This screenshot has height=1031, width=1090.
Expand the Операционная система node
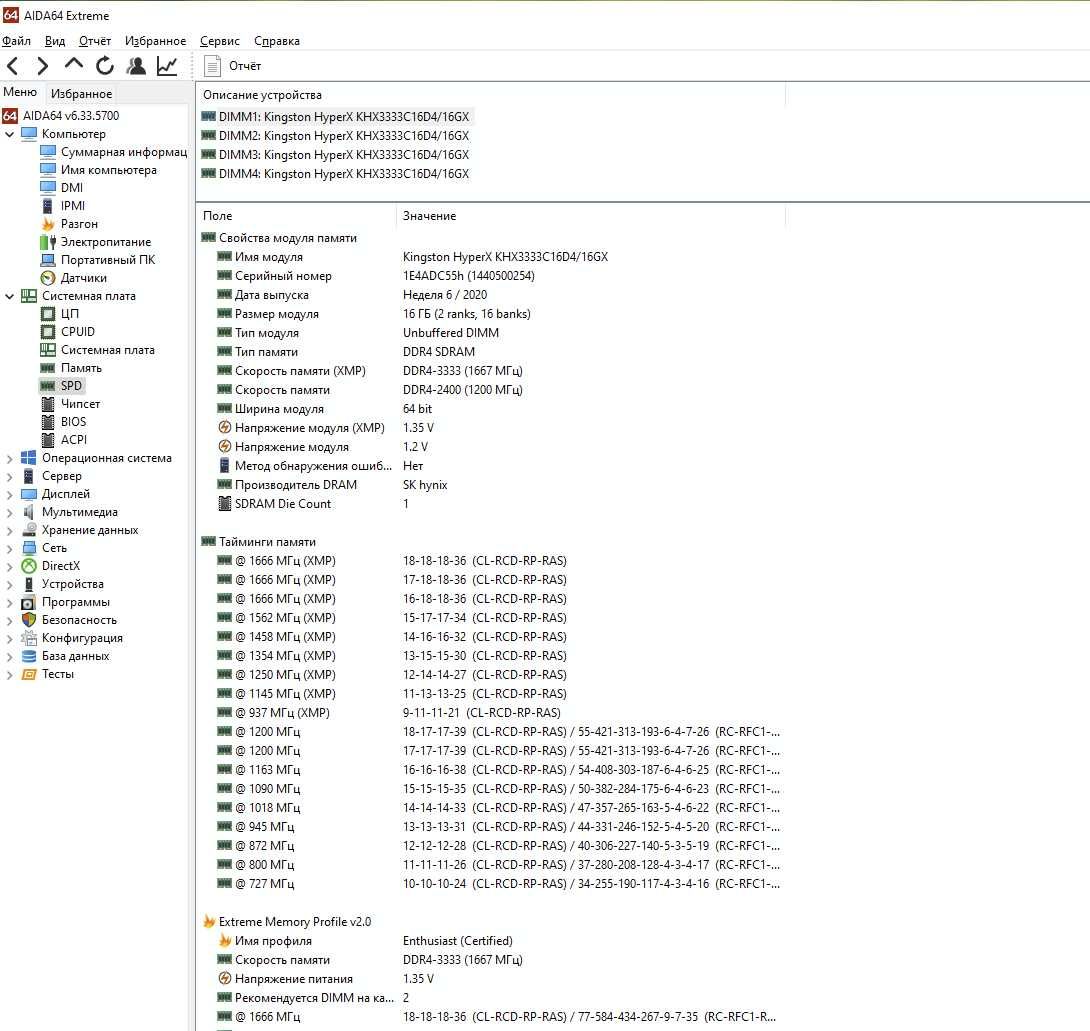[10, 458]
